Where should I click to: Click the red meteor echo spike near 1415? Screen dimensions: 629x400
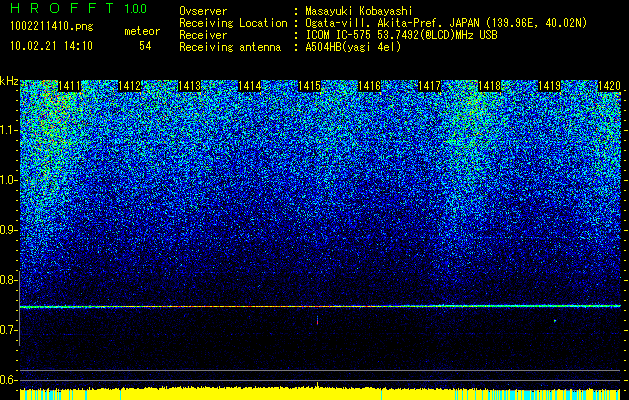317,320
